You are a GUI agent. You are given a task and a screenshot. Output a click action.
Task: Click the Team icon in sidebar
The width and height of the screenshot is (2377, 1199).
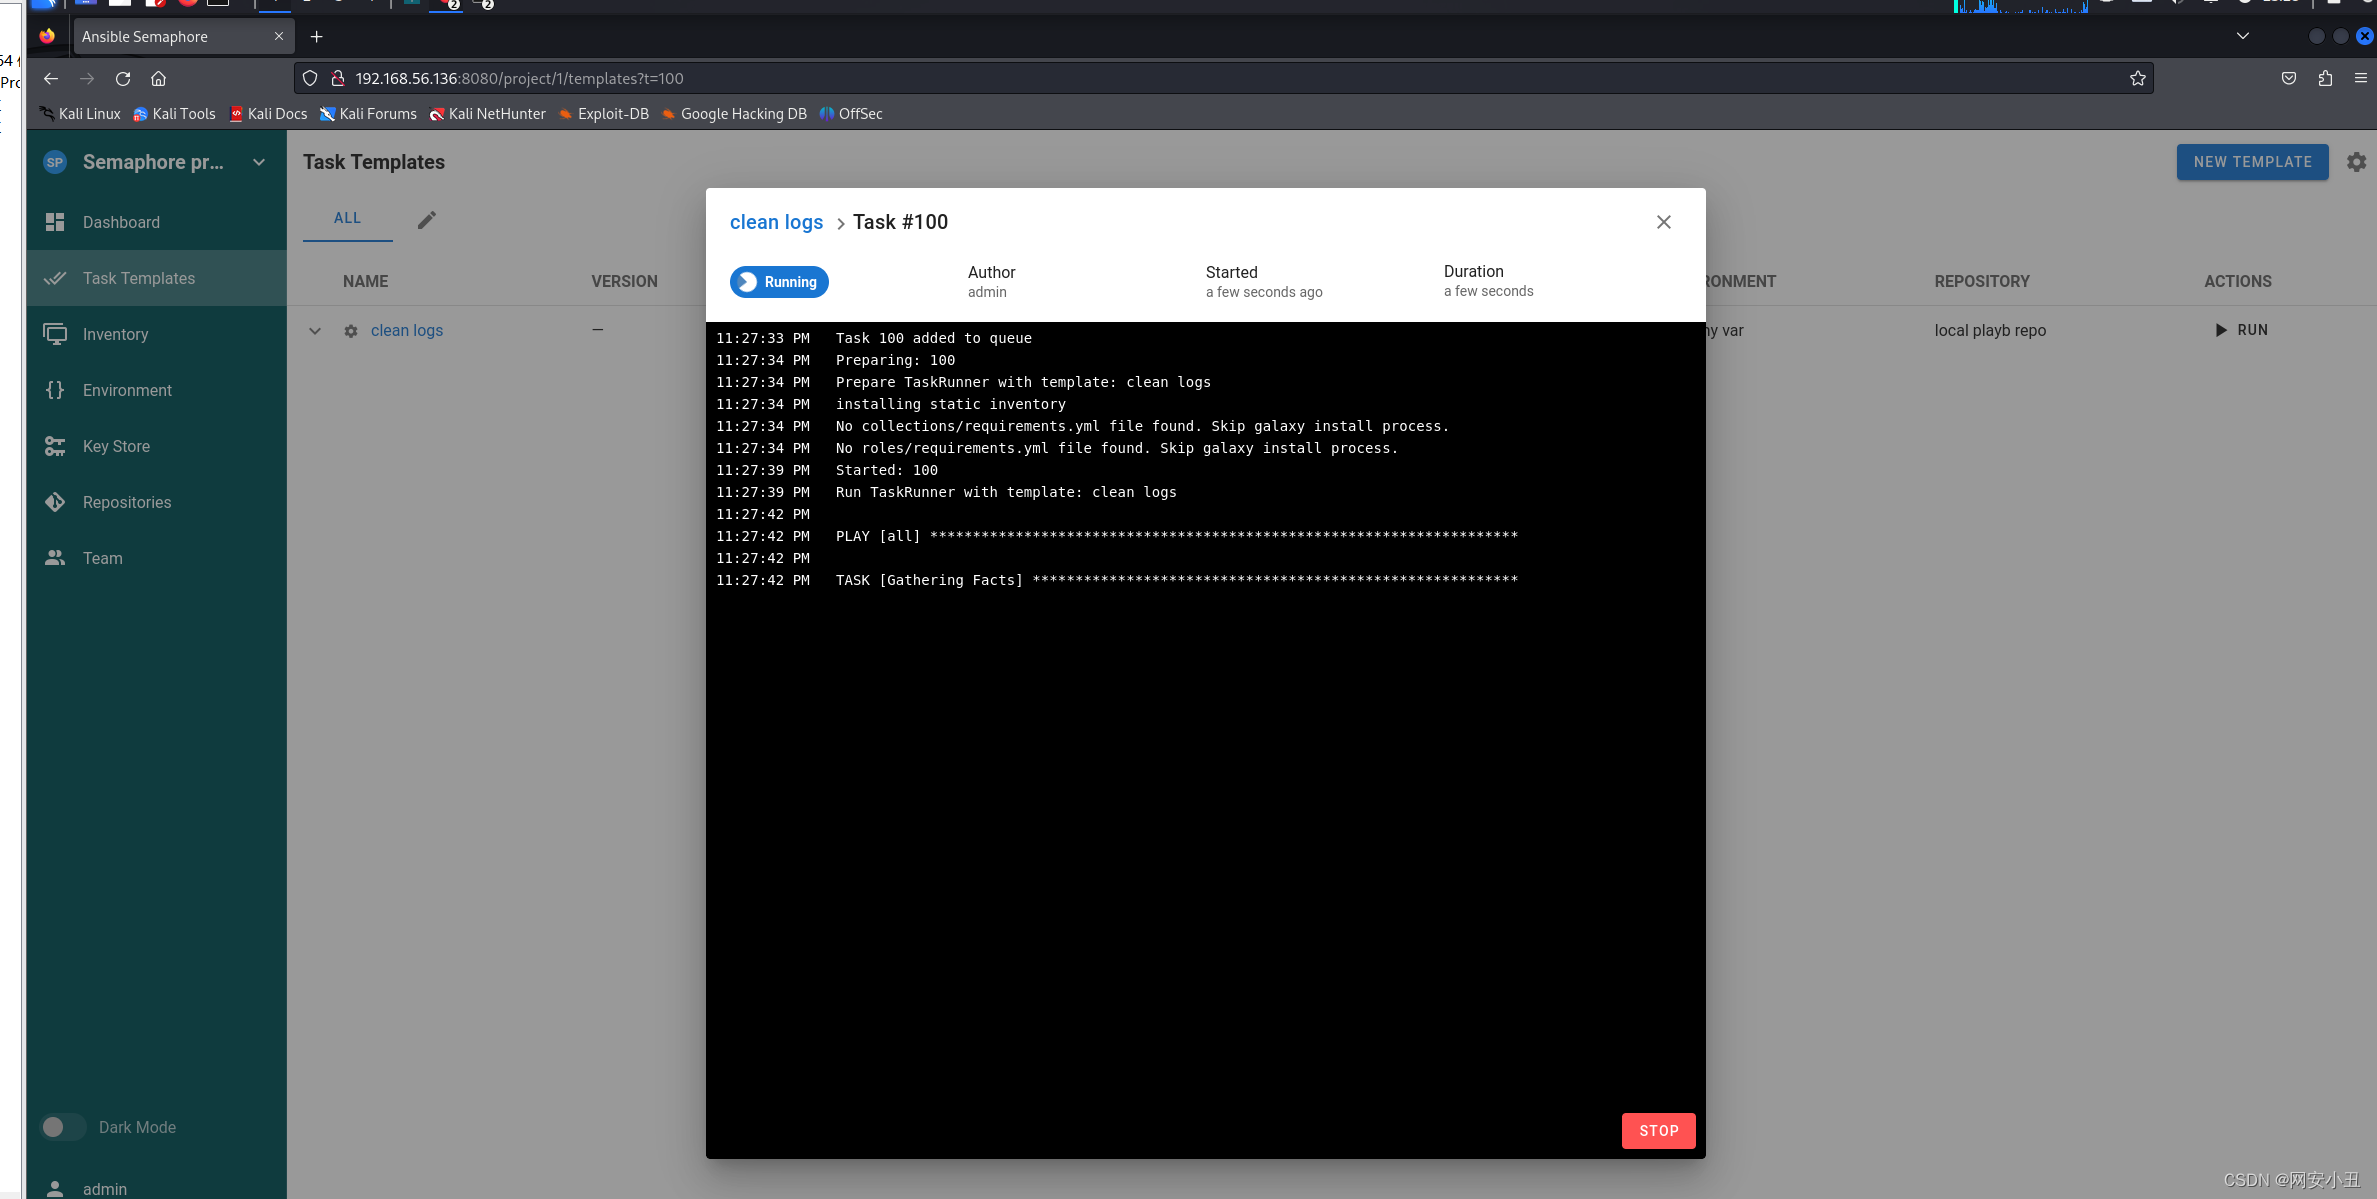click(57, 558)
